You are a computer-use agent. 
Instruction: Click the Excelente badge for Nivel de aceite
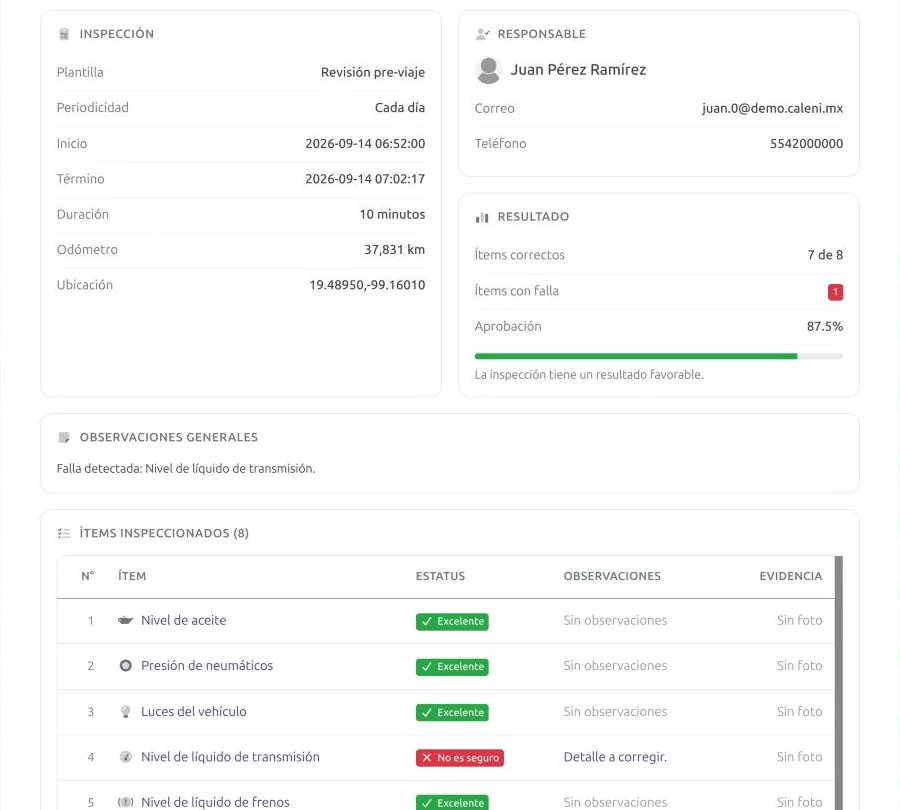click(452, 621)
